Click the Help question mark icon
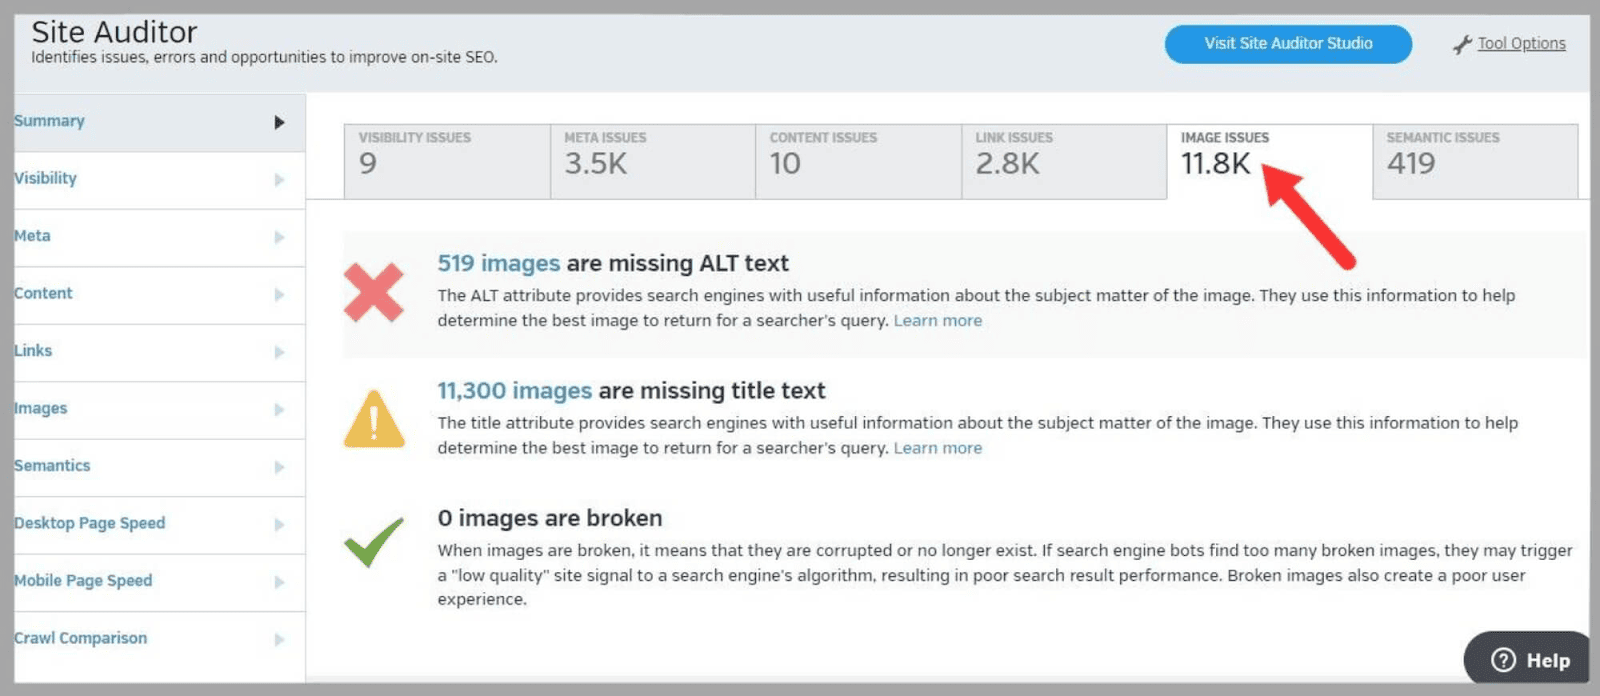Image resolution: width=1600 pixels, height=696 pixels. 1503,660
